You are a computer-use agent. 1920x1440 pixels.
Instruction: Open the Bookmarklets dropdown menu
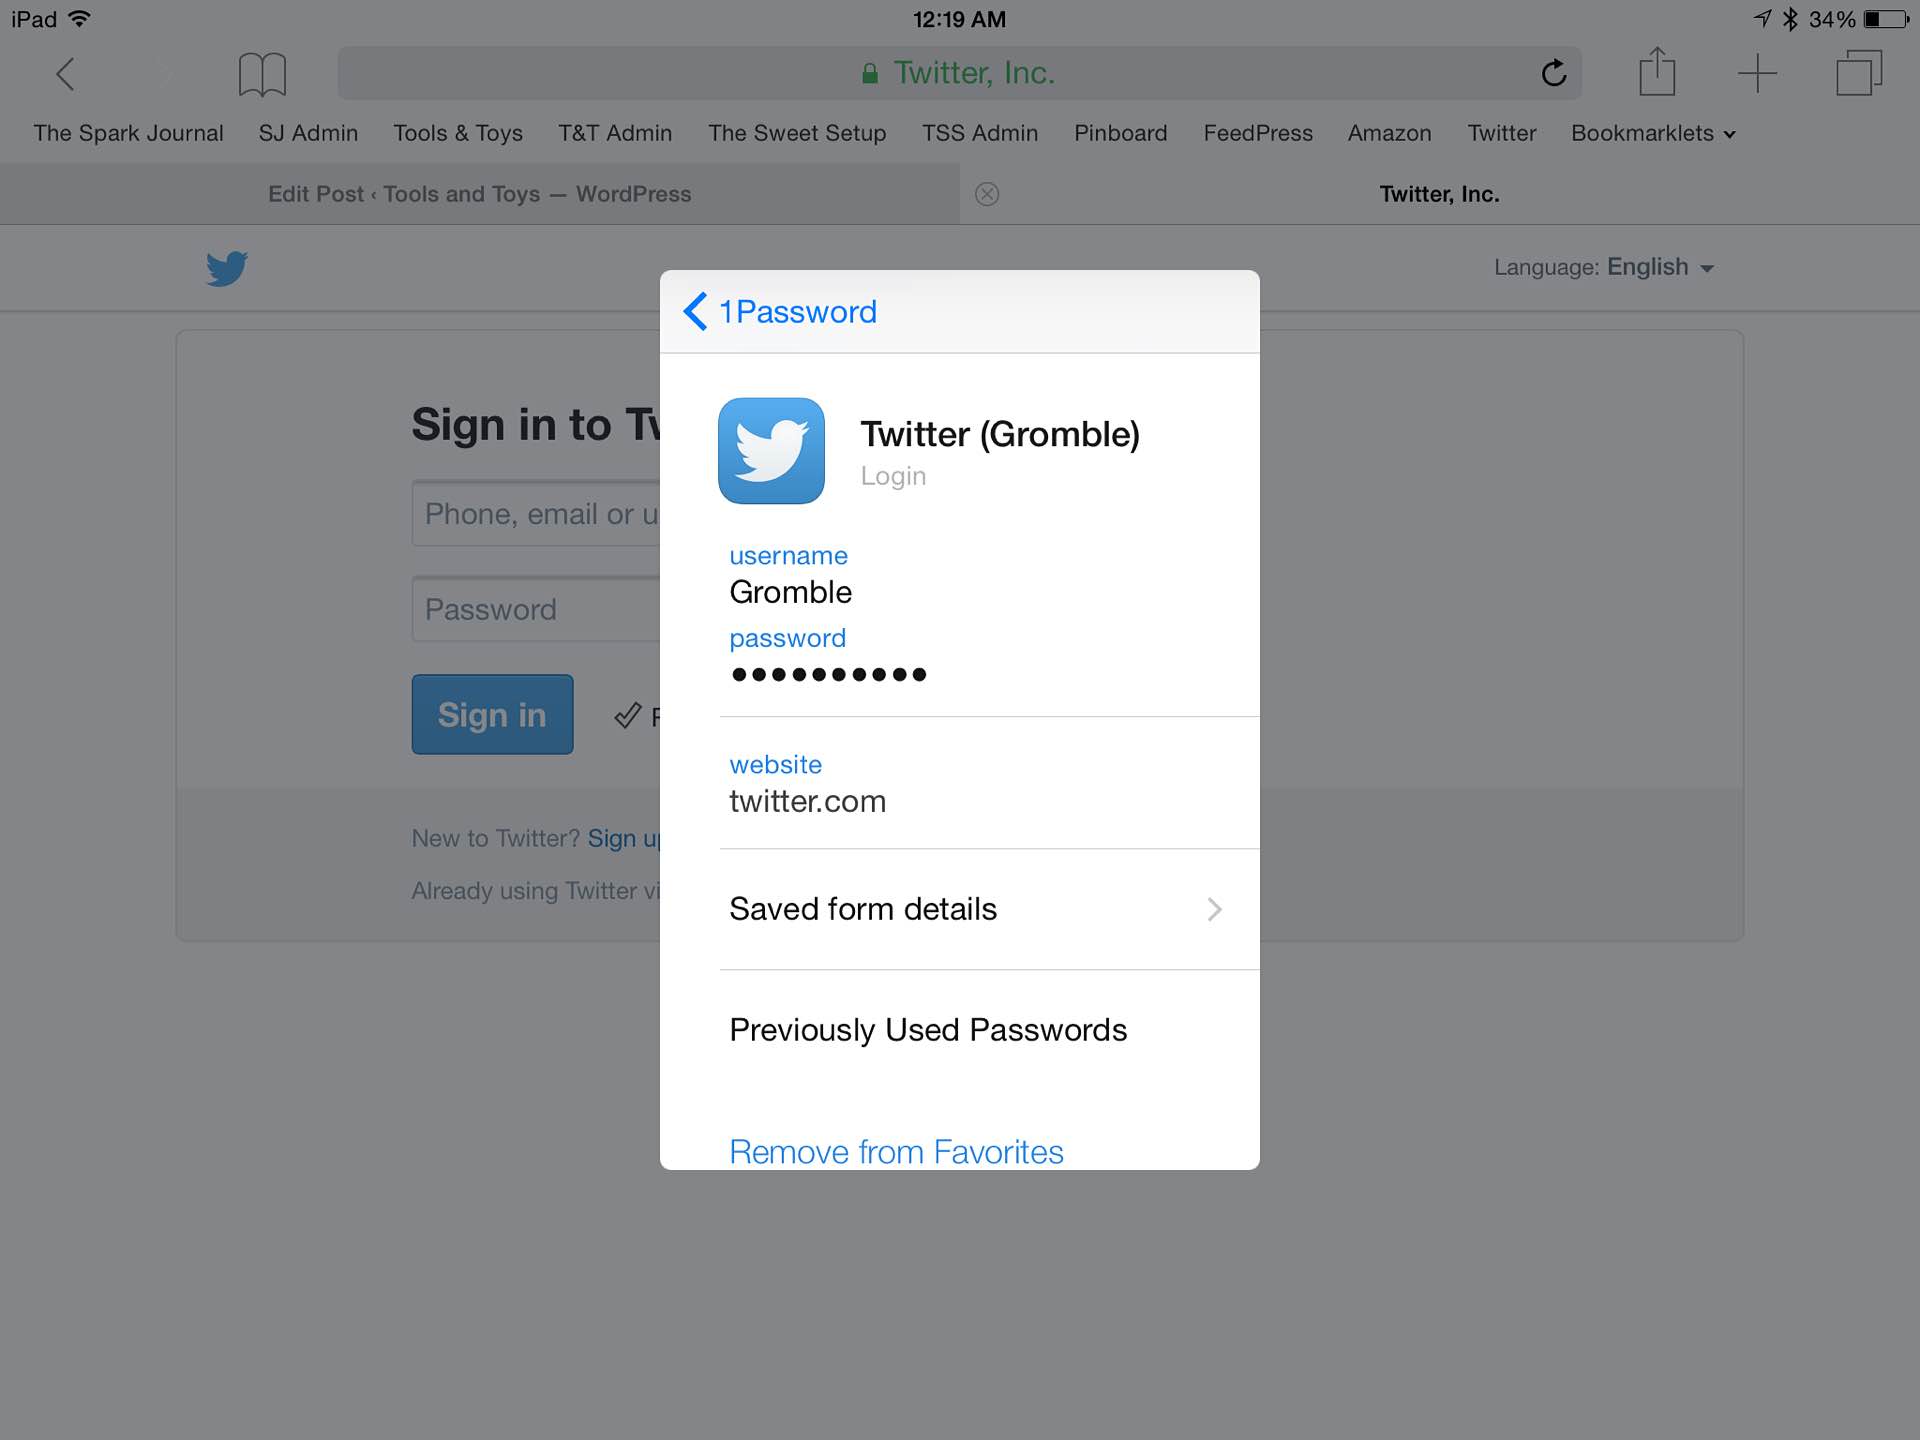1652,133
